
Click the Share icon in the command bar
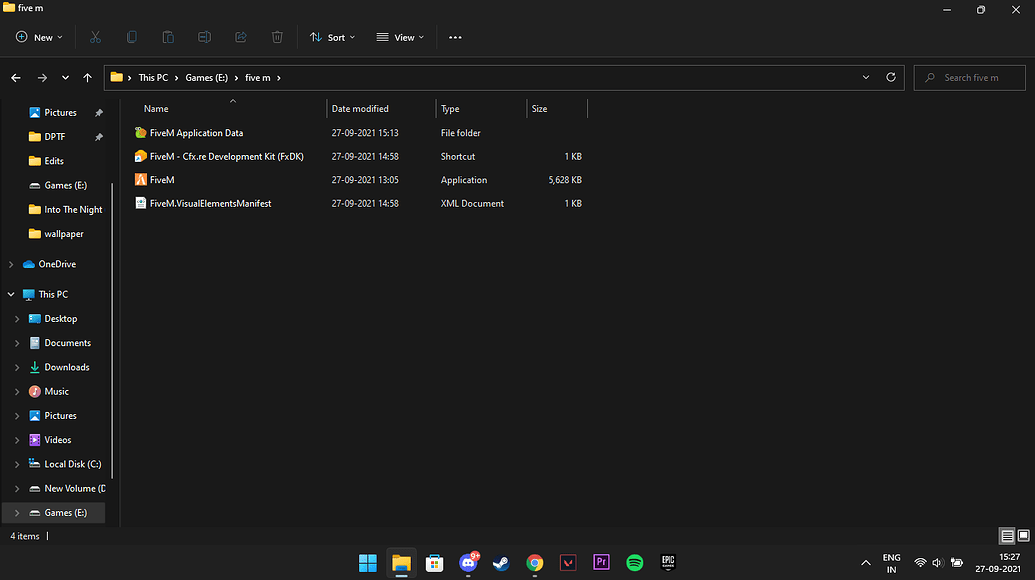[240, 37]
